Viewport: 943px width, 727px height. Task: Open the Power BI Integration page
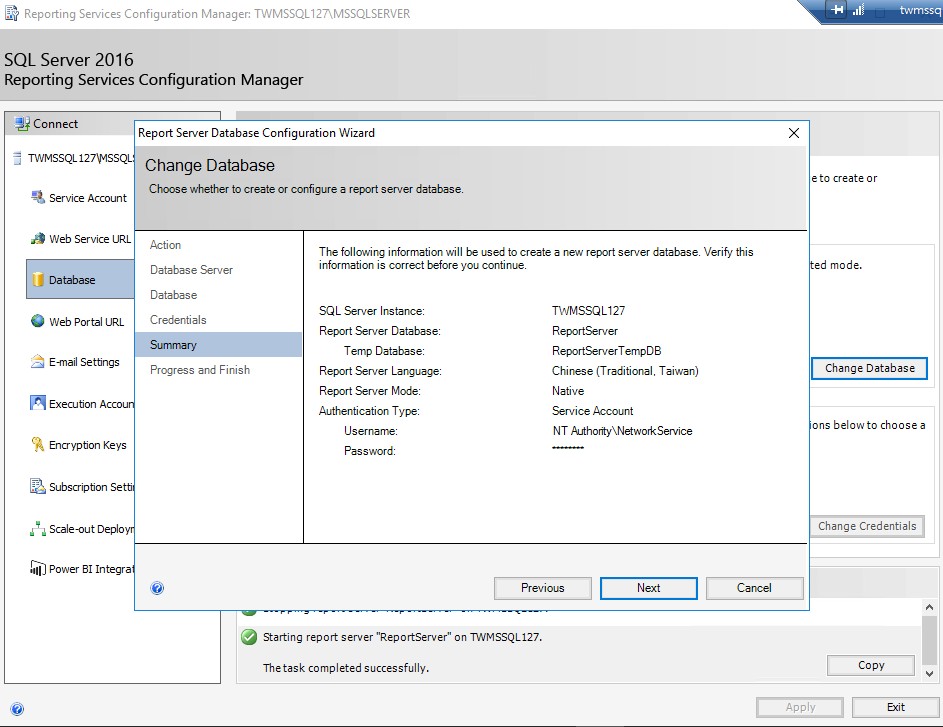91,569
